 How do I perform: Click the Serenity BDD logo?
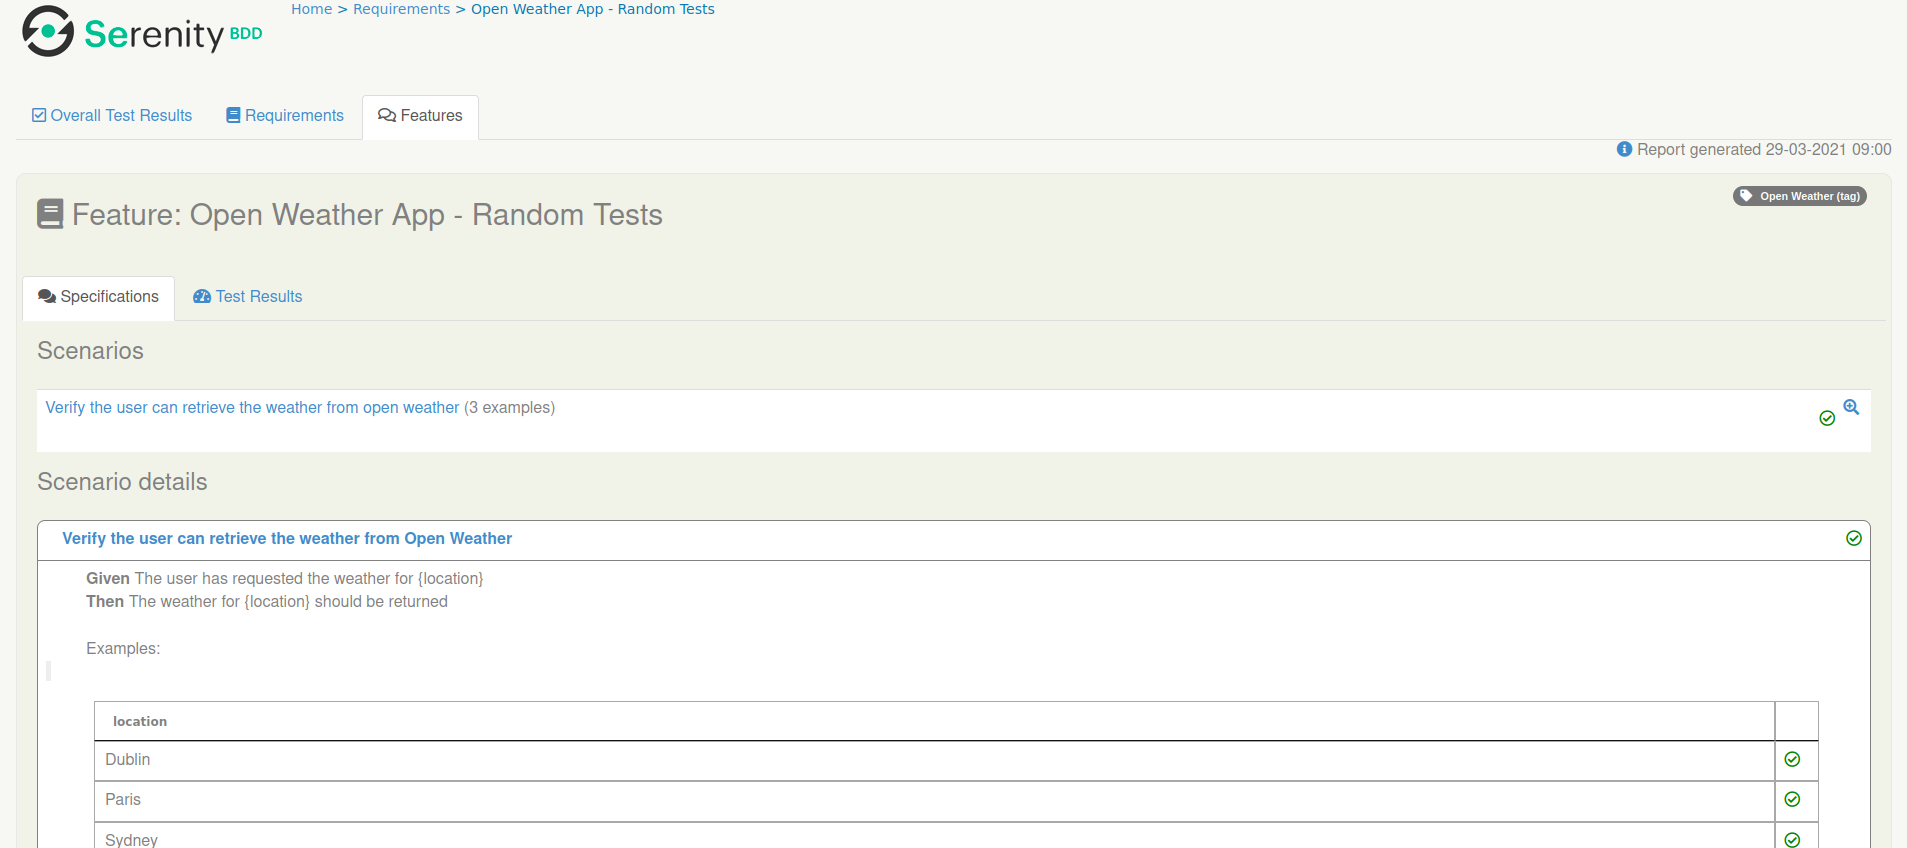tap(142, 32)
